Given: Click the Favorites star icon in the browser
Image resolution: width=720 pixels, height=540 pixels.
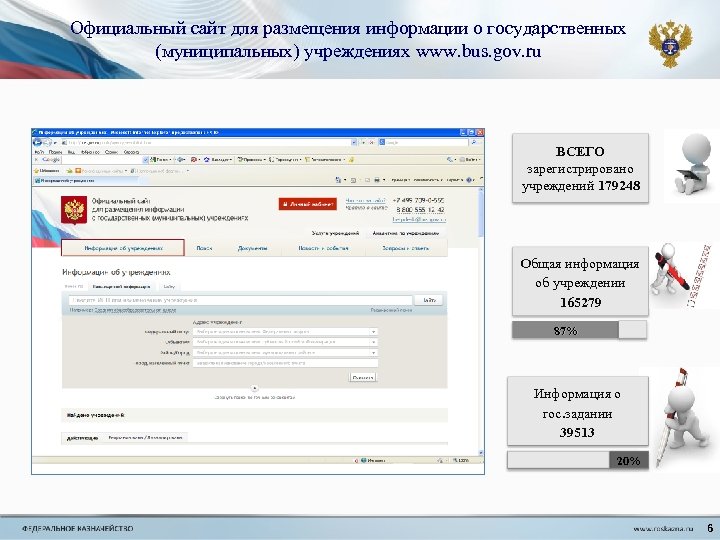Looking at the screenshot, I should [36, 170].
